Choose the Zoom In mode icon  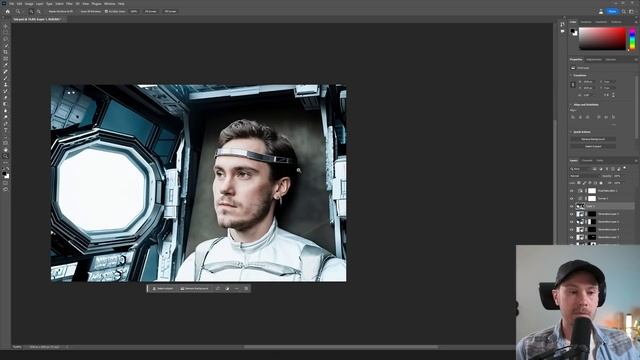click(31, 11)
